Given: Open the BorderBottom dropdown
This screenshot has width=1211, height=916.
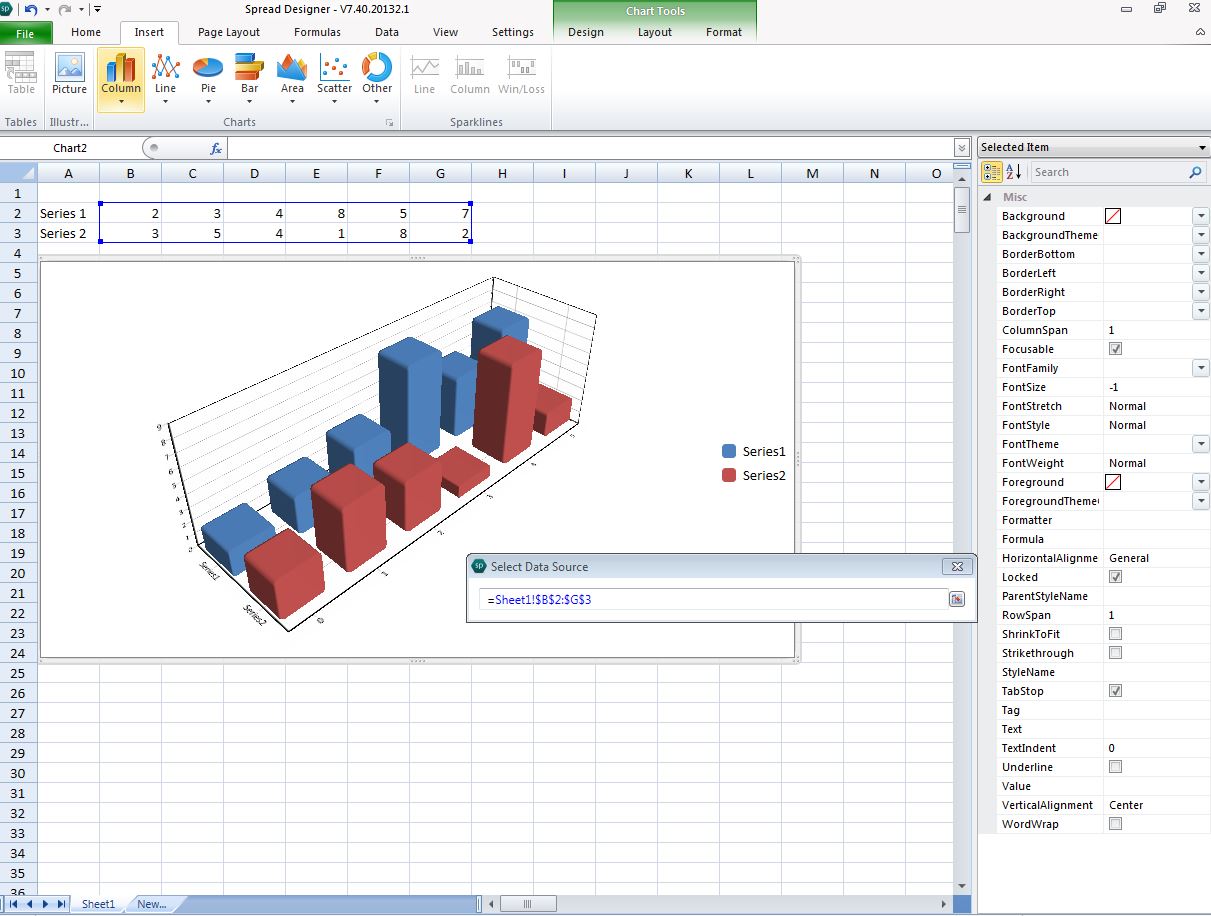Looking at the screenshot, I should tap(1200, 254).
